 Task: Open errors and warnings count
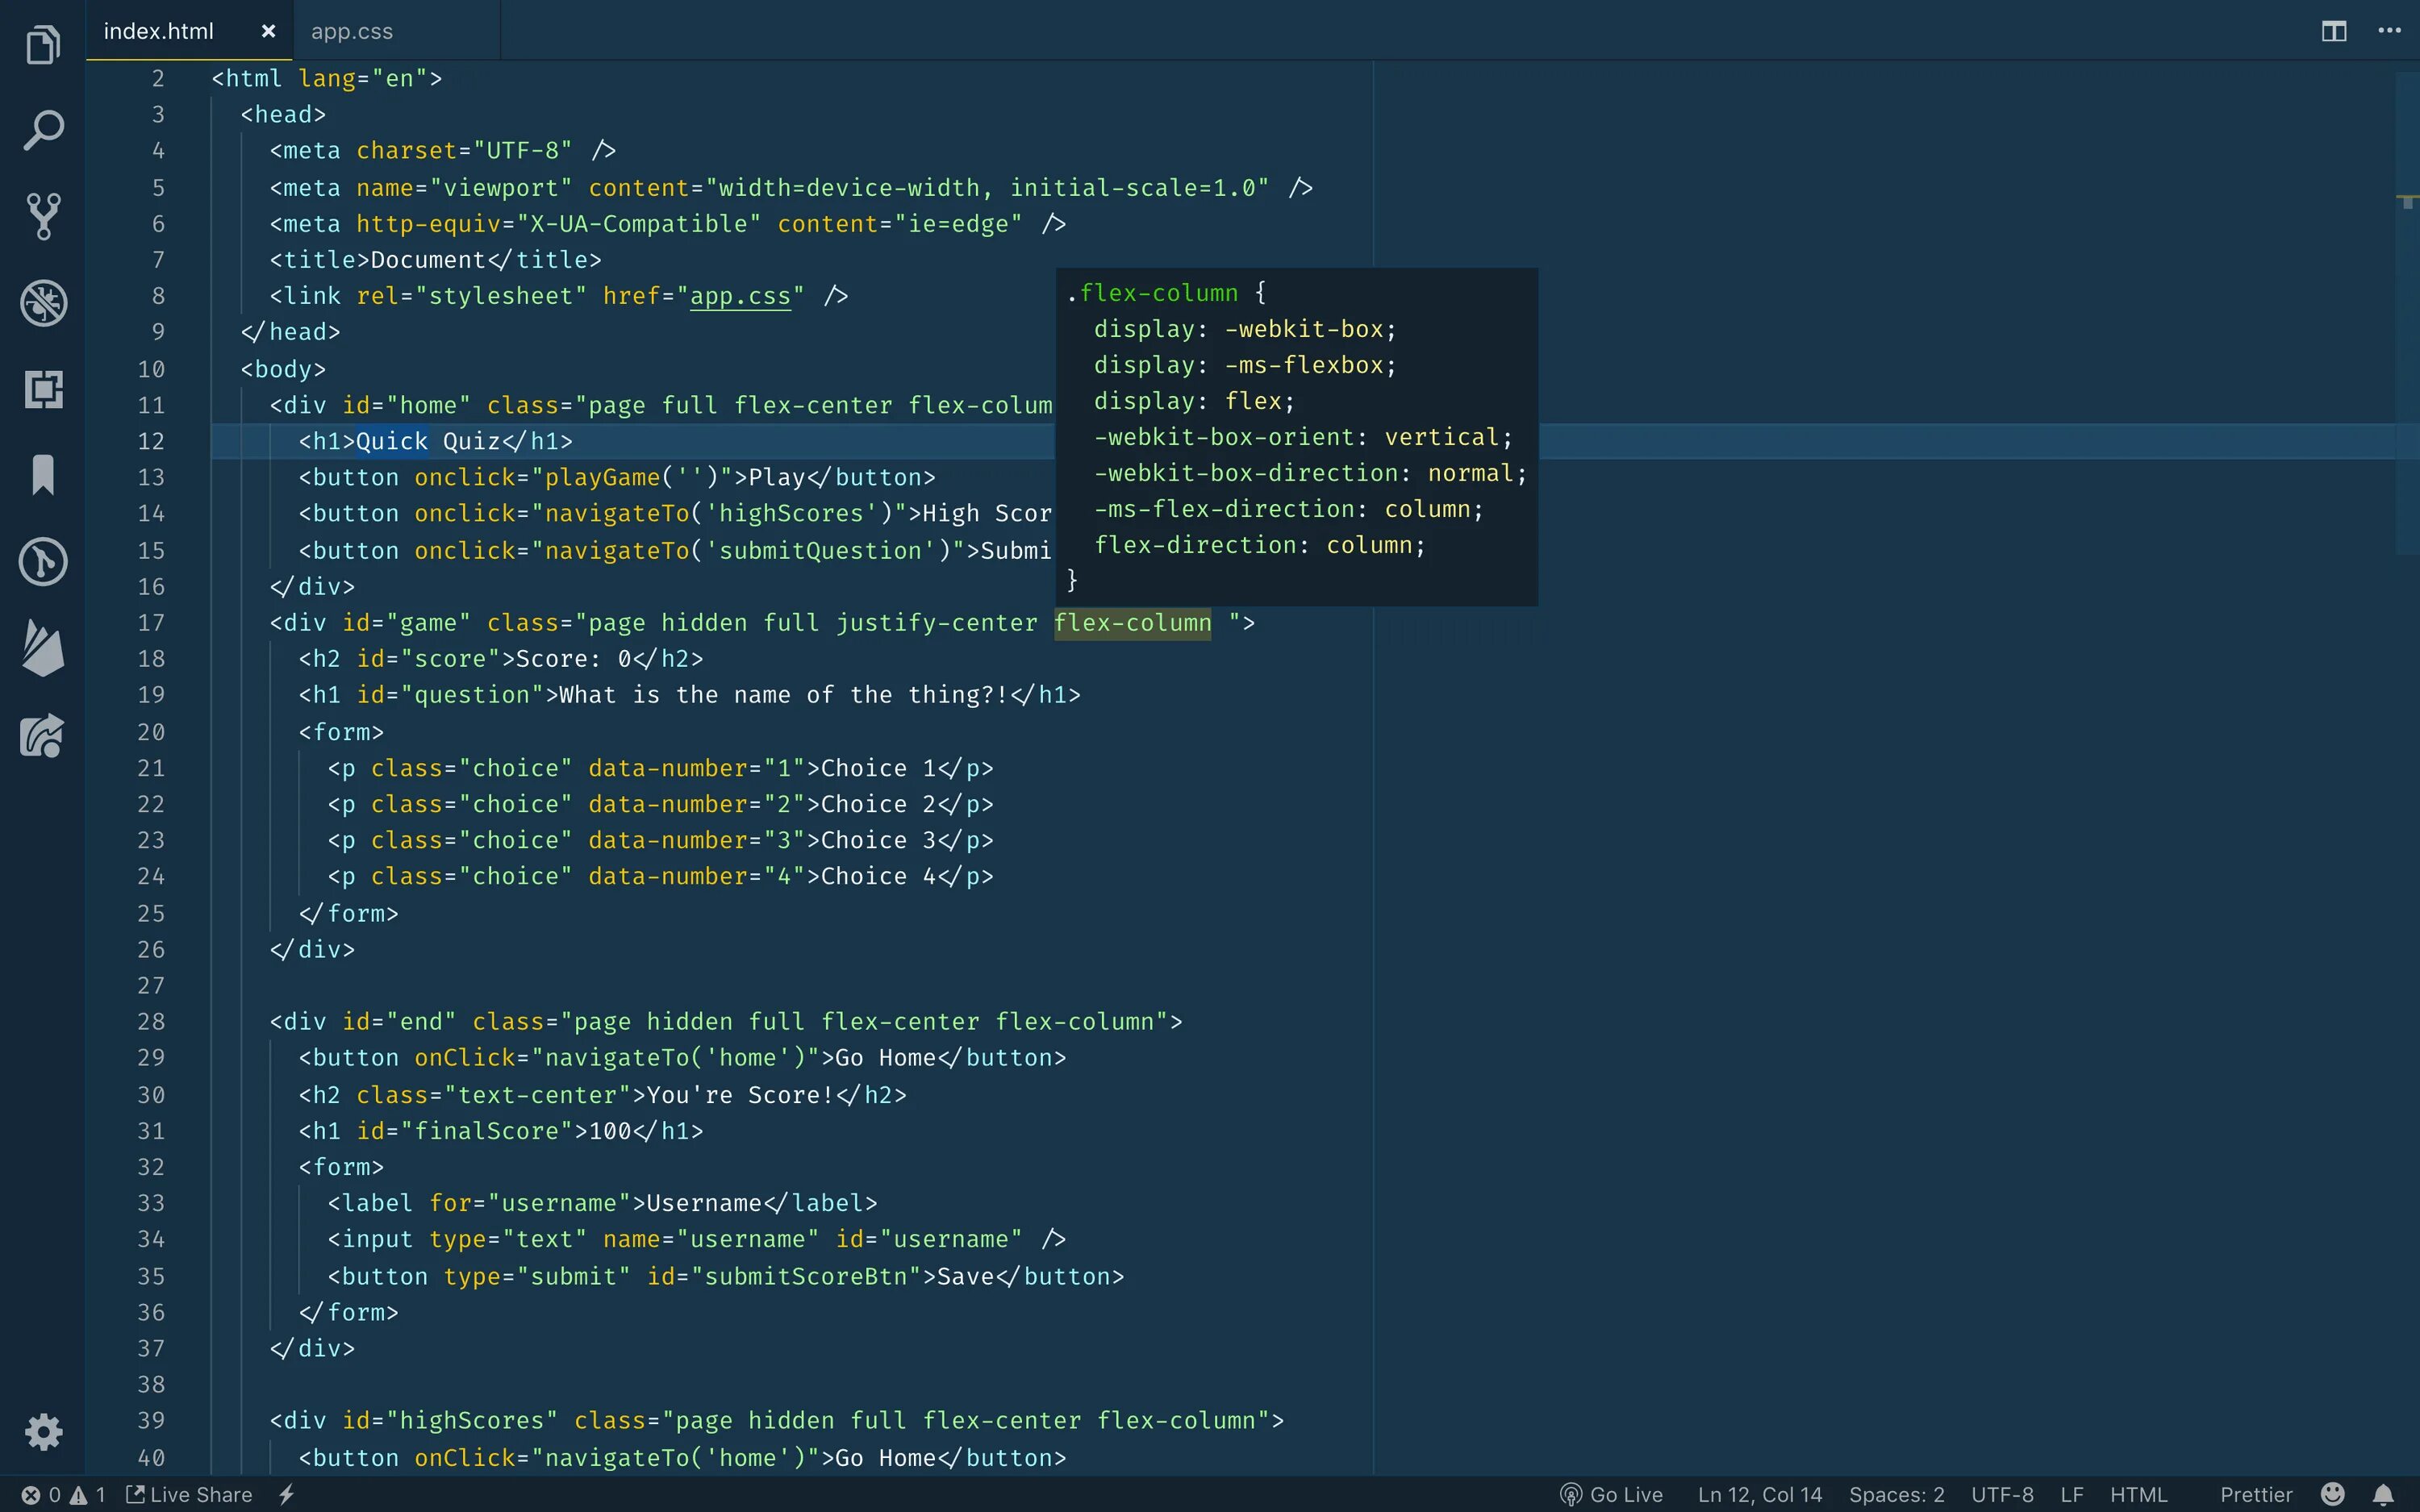click(63, 1494)
